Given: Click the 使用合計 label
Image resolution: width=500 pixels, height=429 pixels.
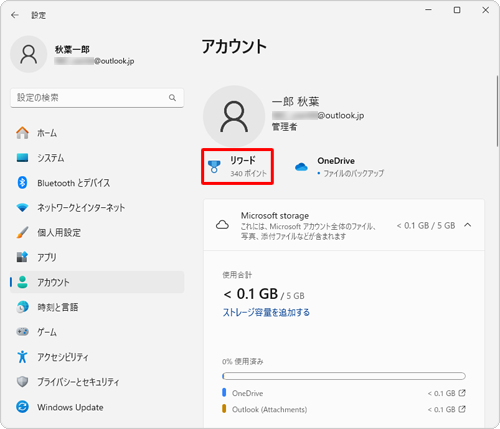Looking at the screenshot, I should (x=237, y=275).
